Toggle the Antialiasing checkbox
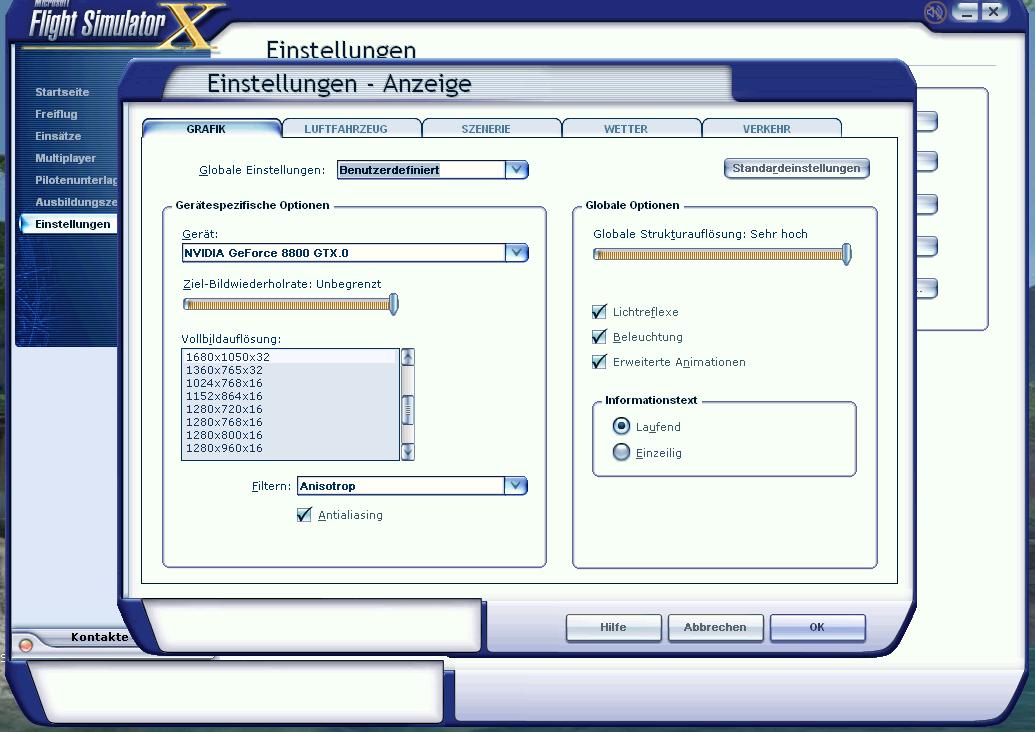The width and height of the screenshot is (1035, 732). (x=304, y=515)
